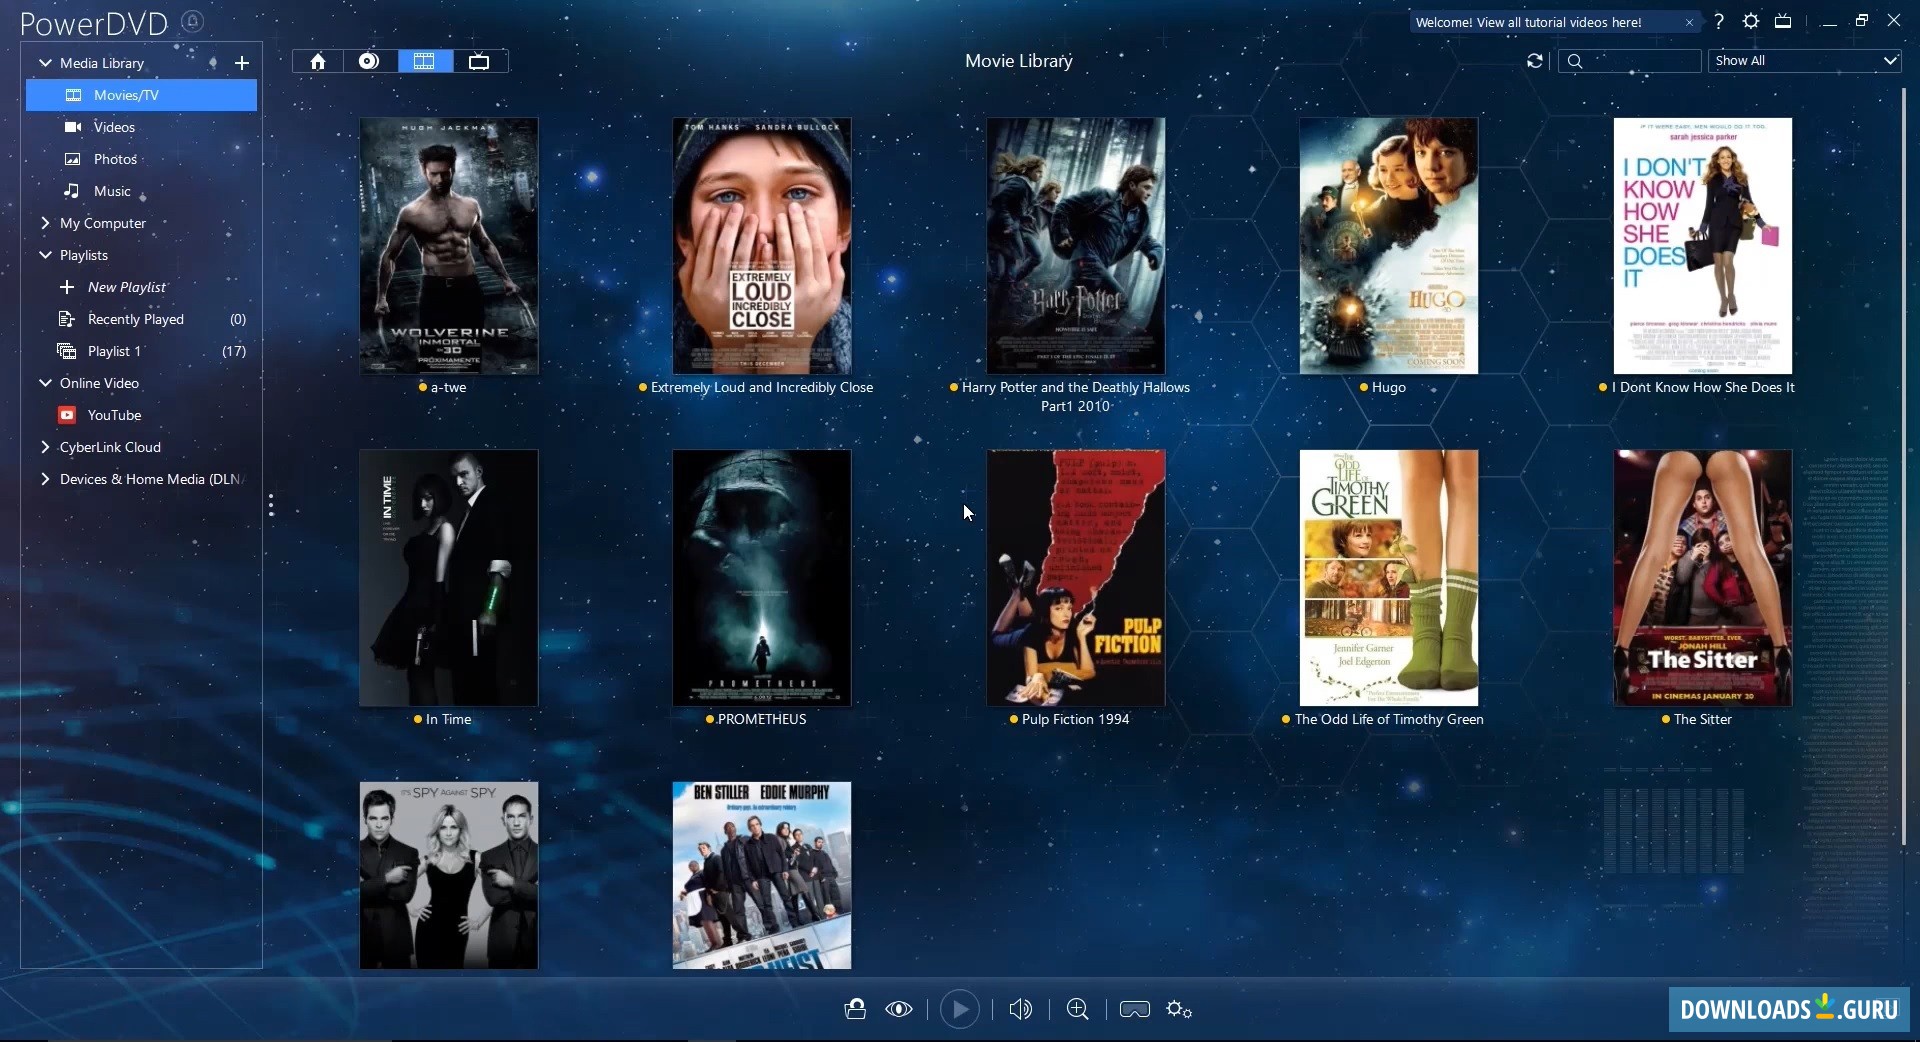The width and height of the screenshot is (1920, 1042).
Task: Open PowerDVD help
Action: [1719, 21]
